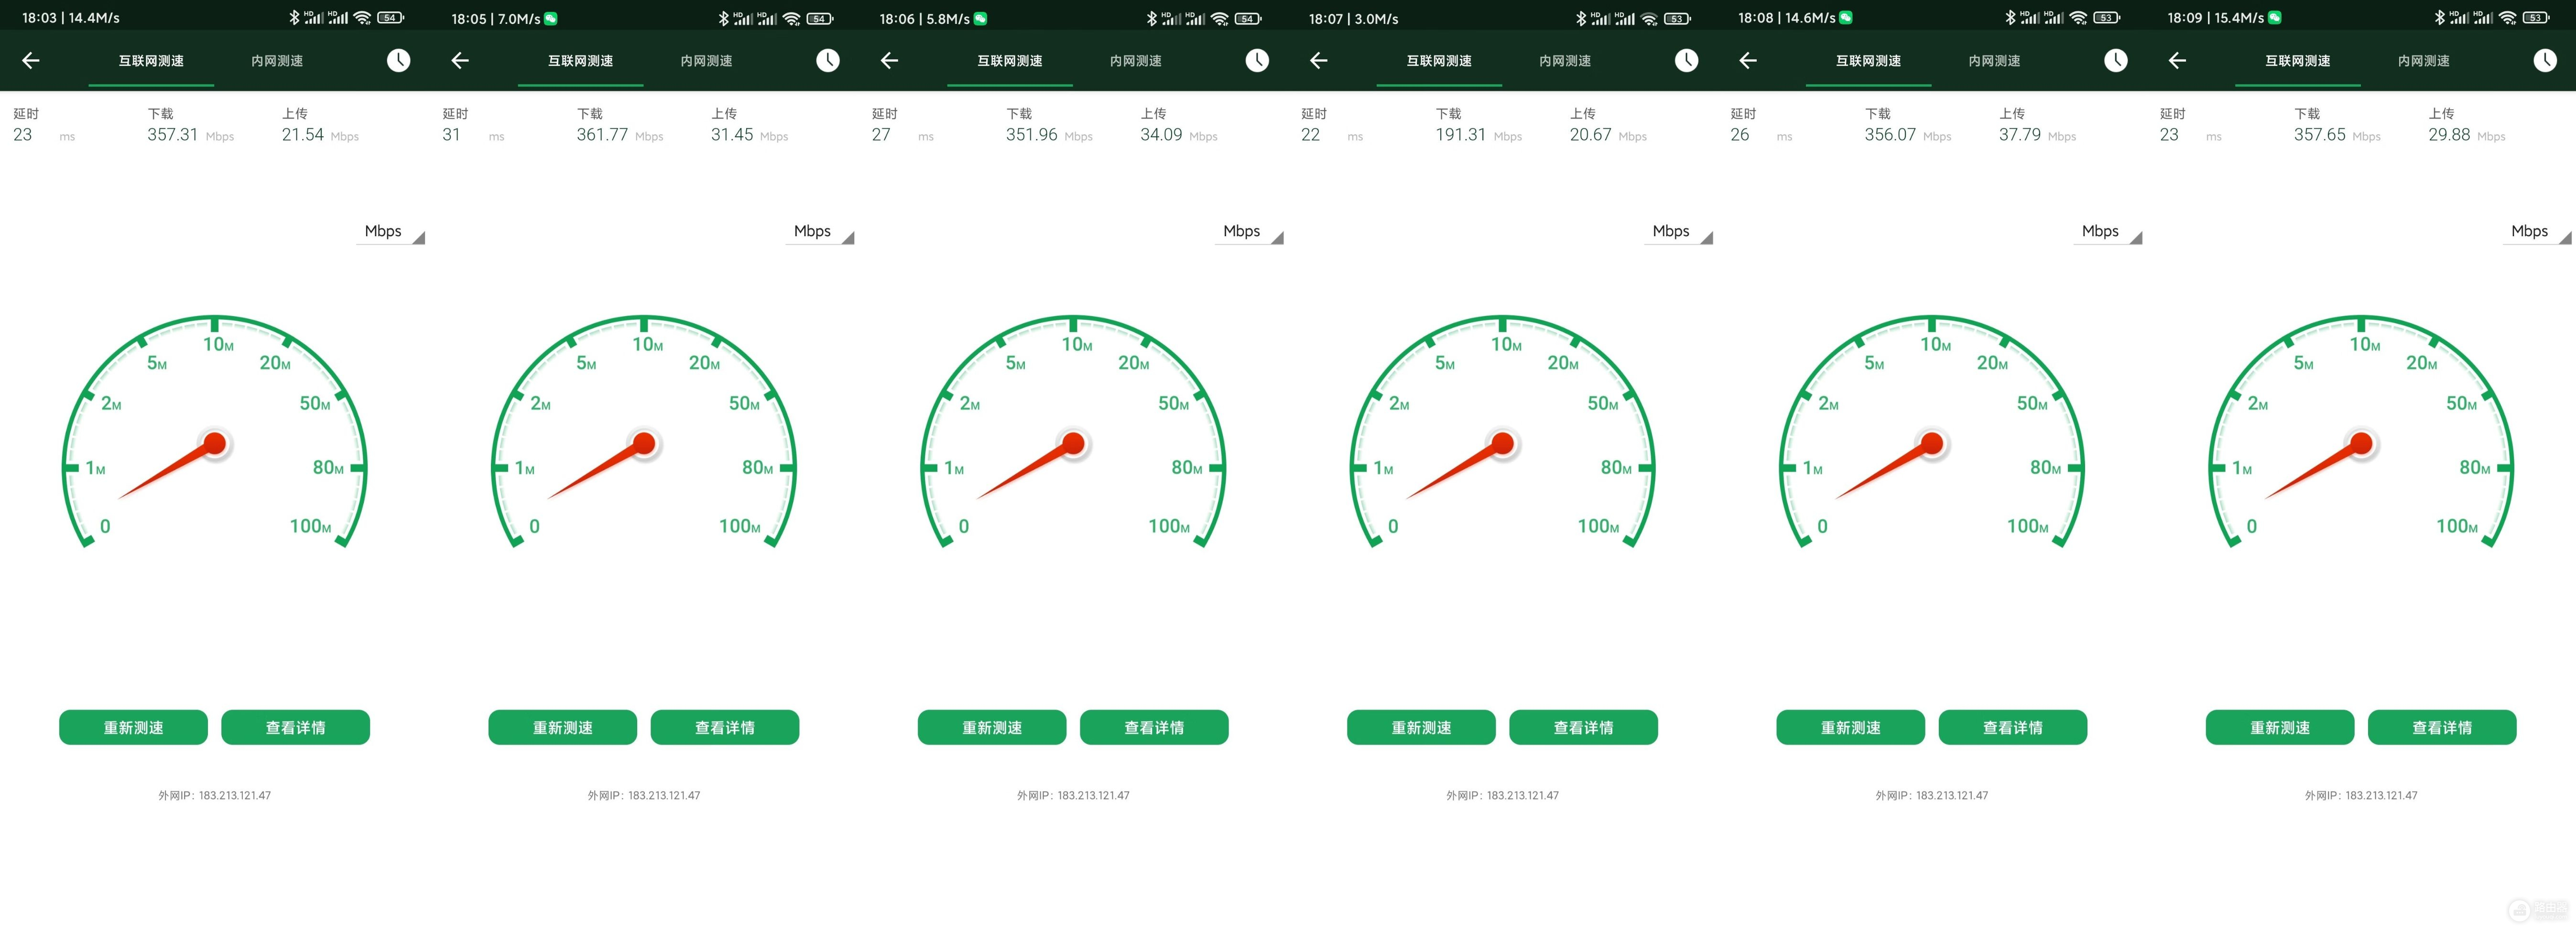
Task: Tap 重新测速 button in 18:05 screen
Action: pos(563,727)
